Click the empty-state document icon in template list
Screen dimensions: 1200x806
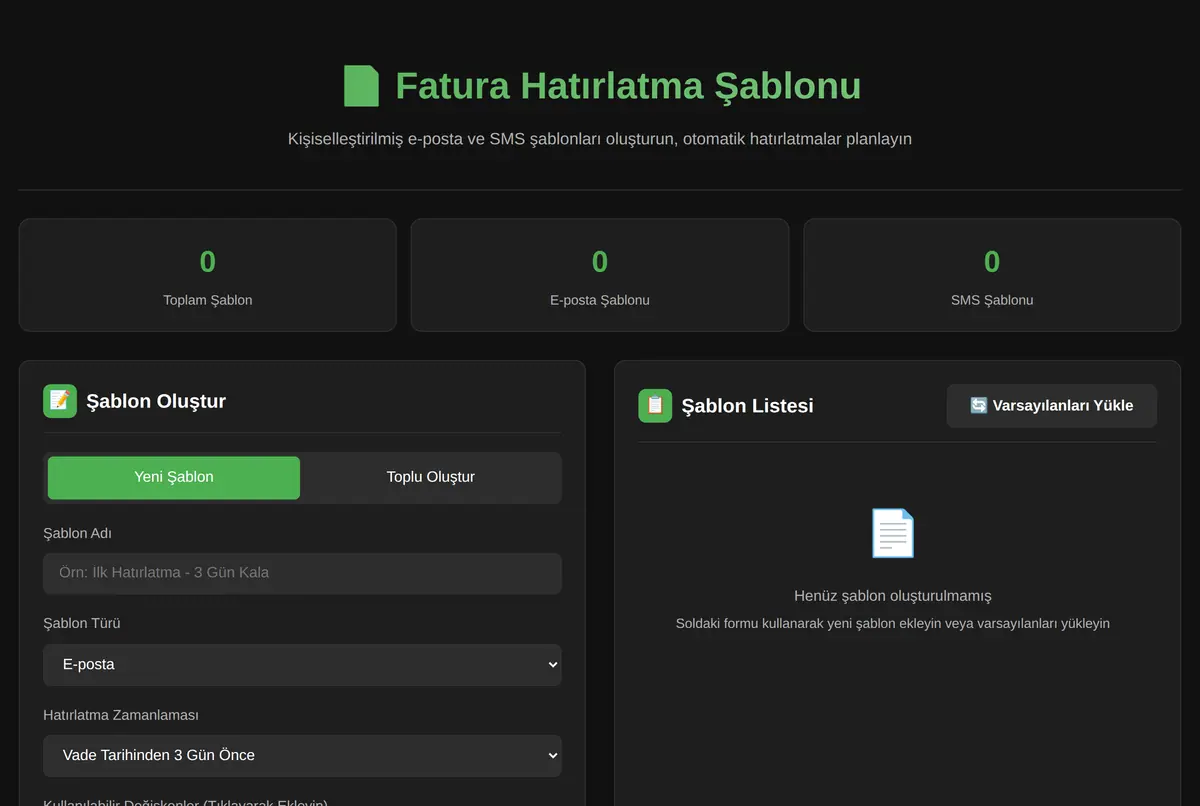[892, 533]
